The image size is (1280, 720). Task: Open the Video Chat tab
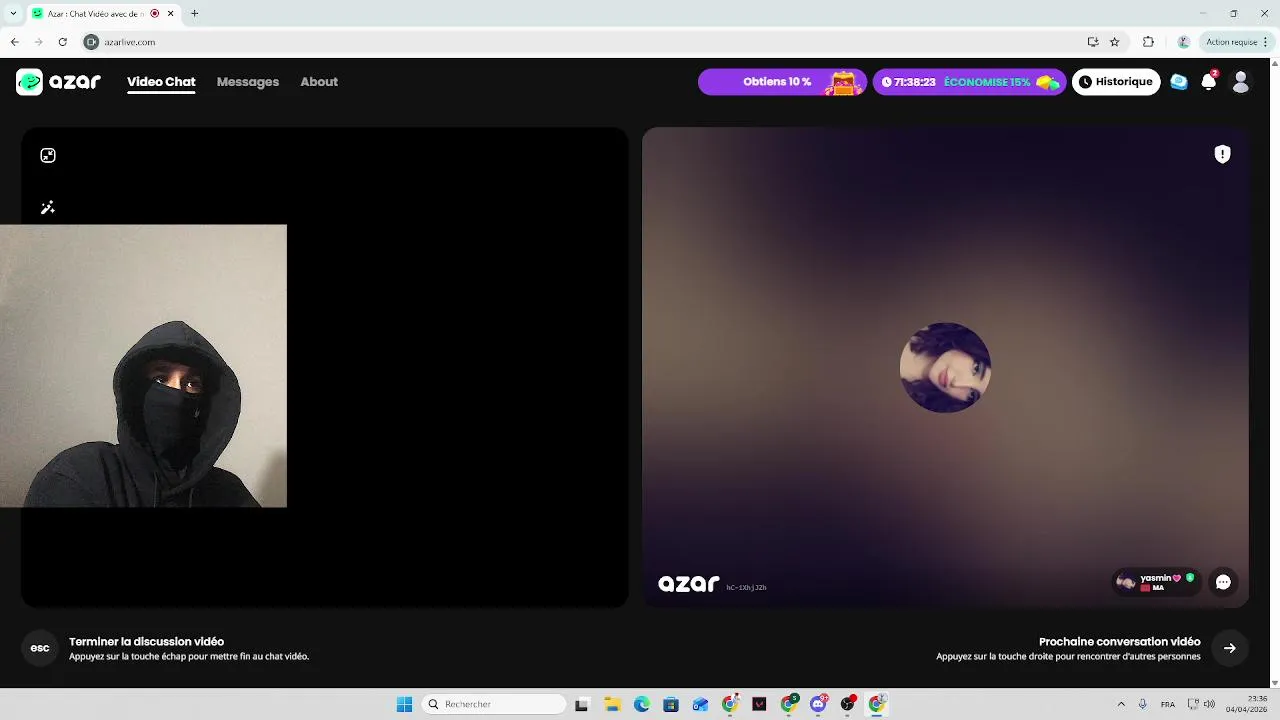point(161,82)
